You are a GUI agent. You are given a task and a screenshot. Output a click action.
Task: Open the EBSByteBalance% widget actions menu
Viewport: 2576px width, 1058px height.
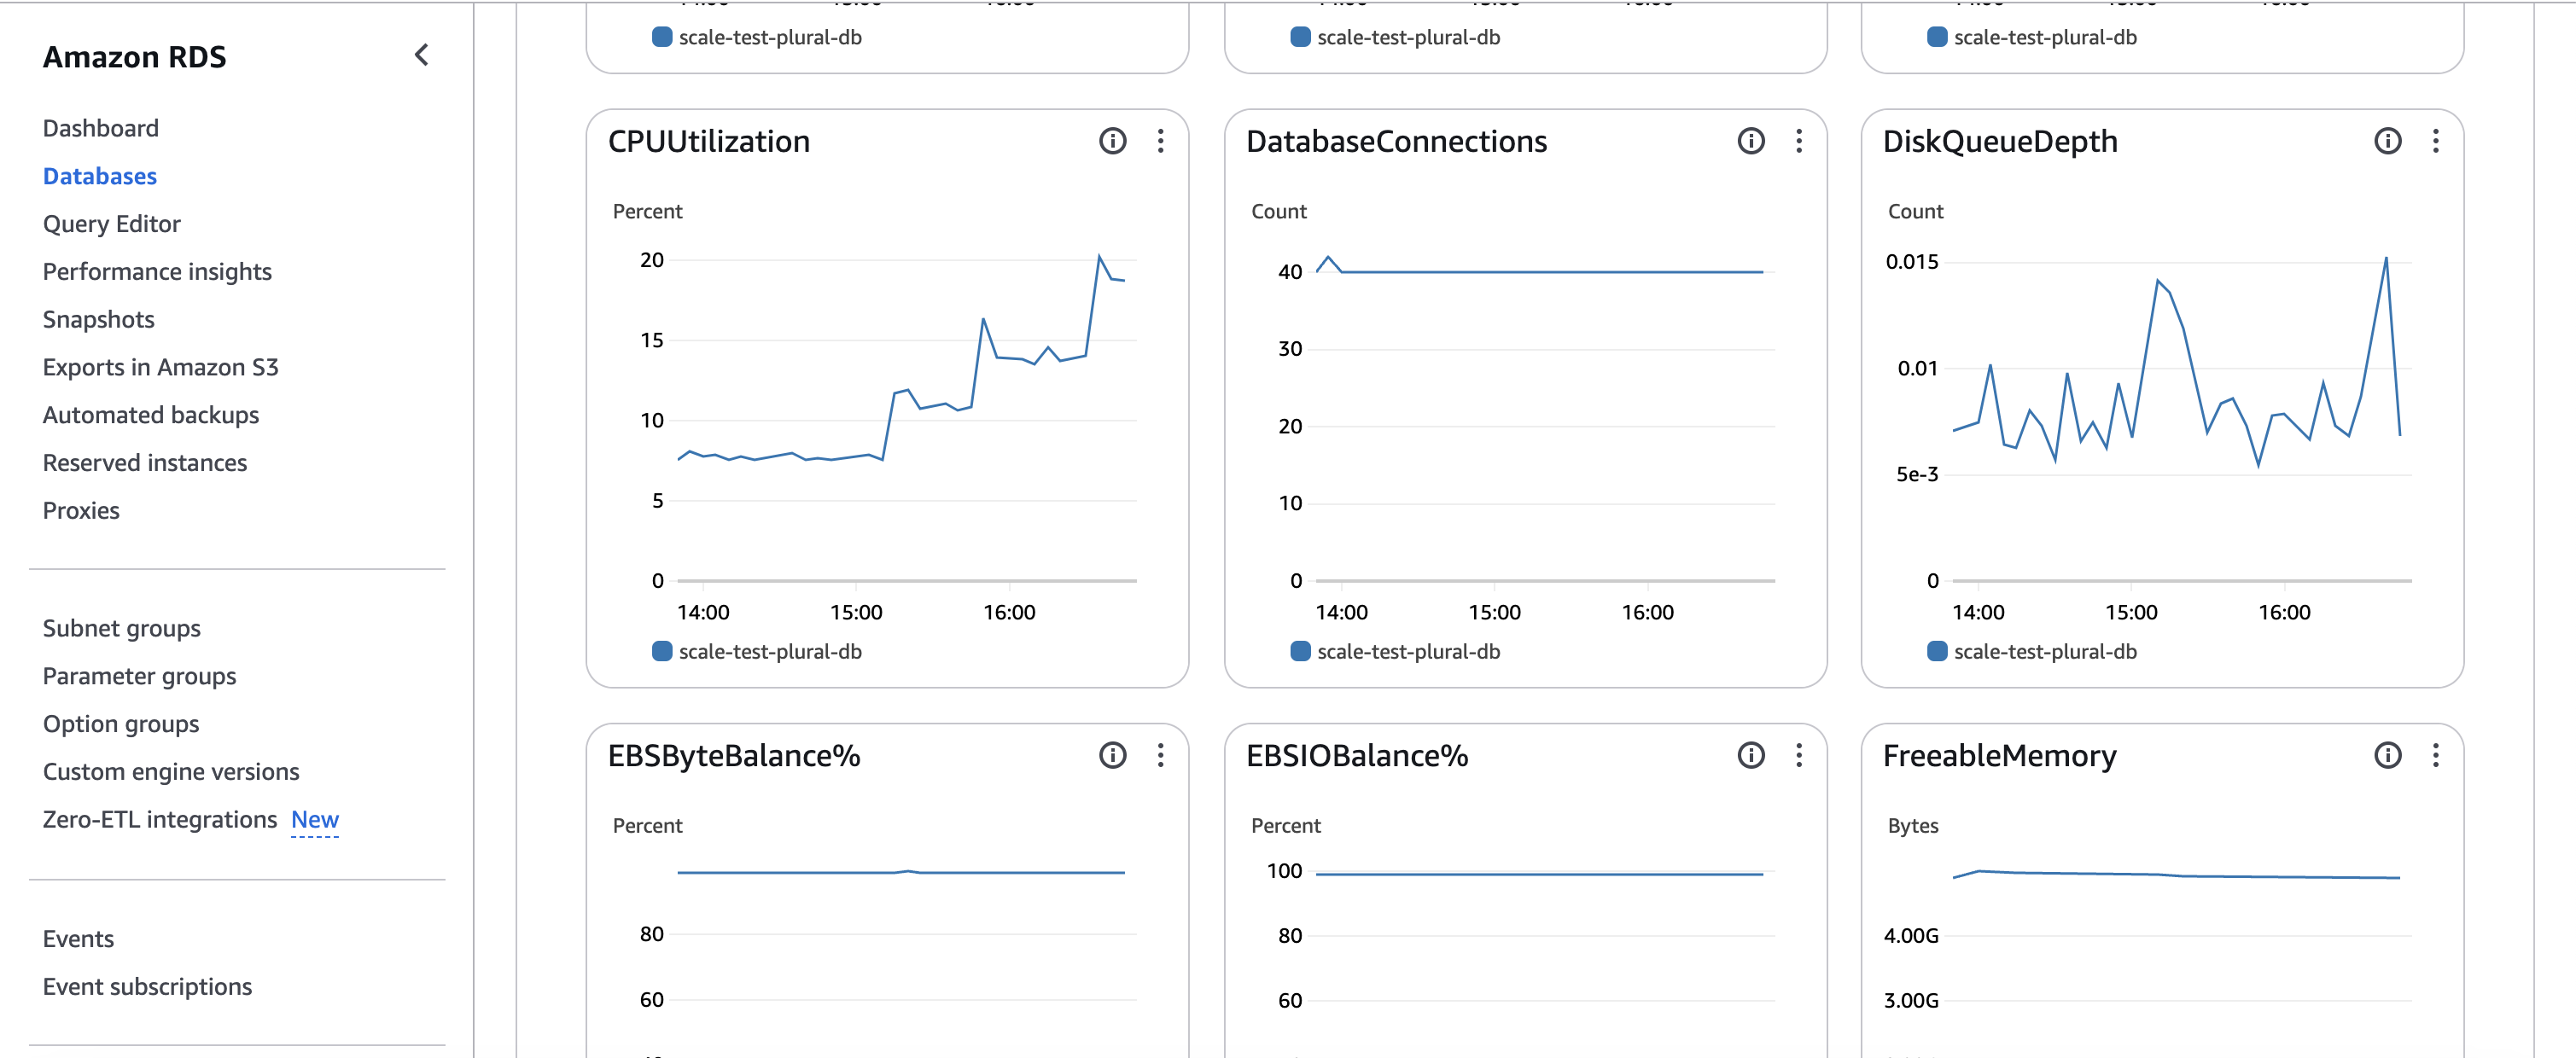click(1160, 755)
